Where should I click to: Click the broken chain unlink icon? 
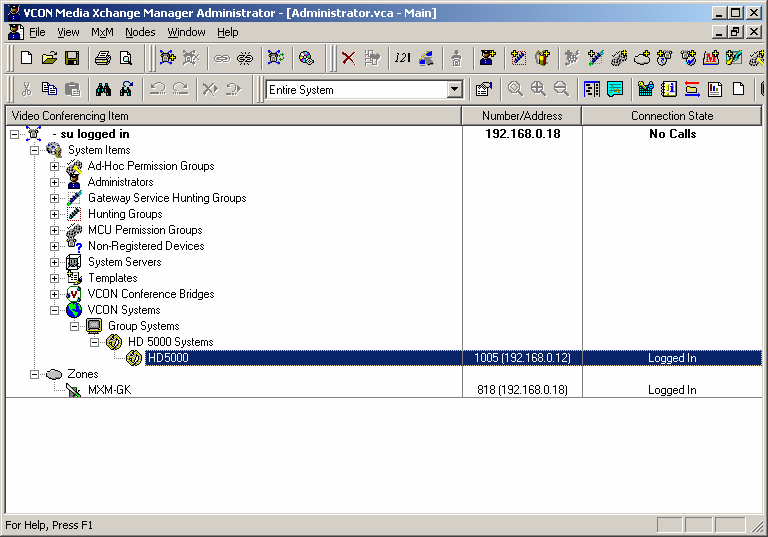245,59
